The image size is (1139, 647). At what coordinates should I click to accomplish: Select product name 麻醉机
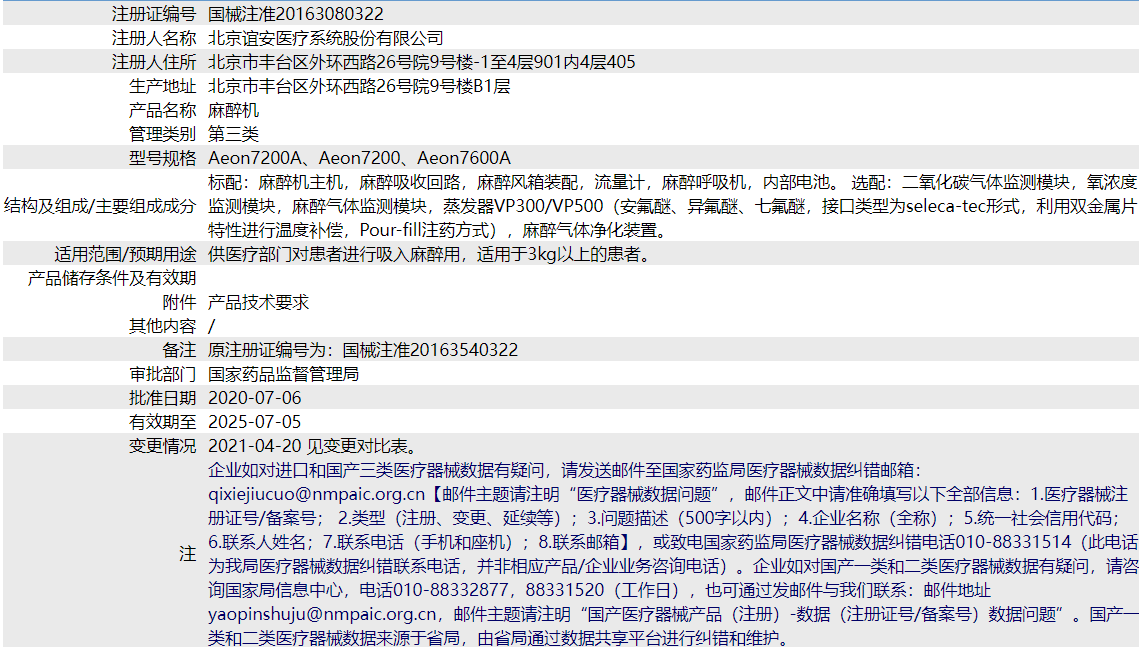click(233, 110)
